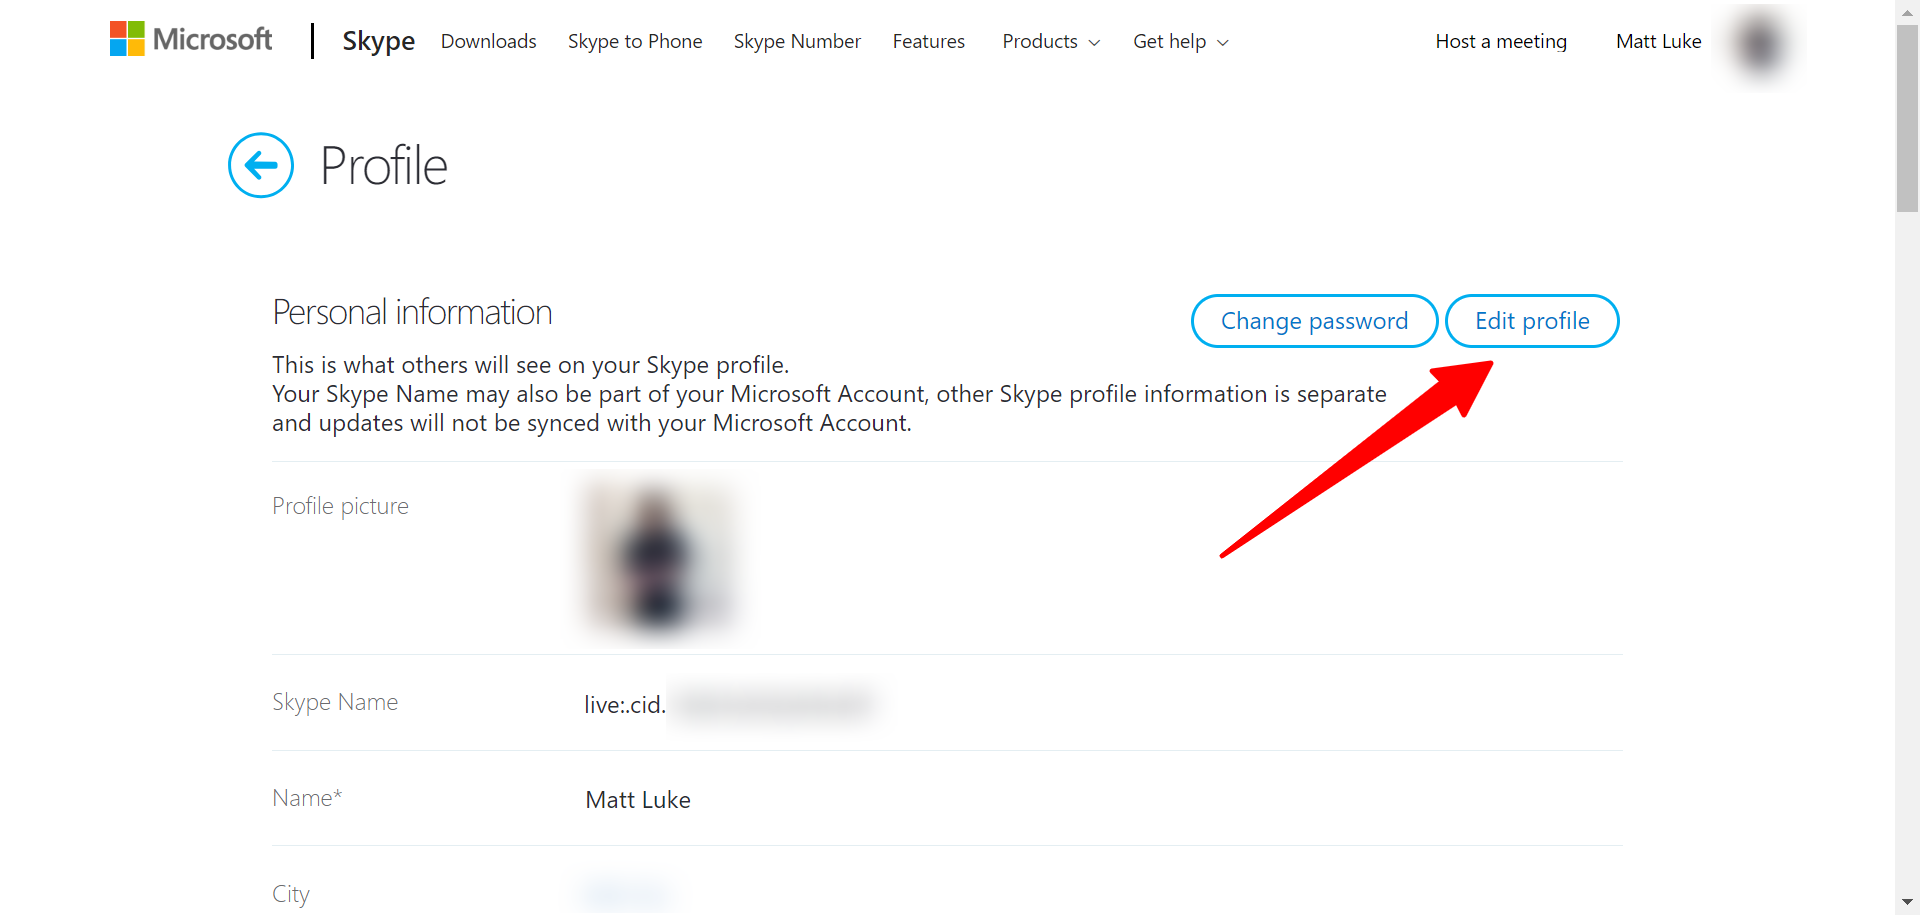
Task: Select Skype to Phone
Action: tap(635, 41)
